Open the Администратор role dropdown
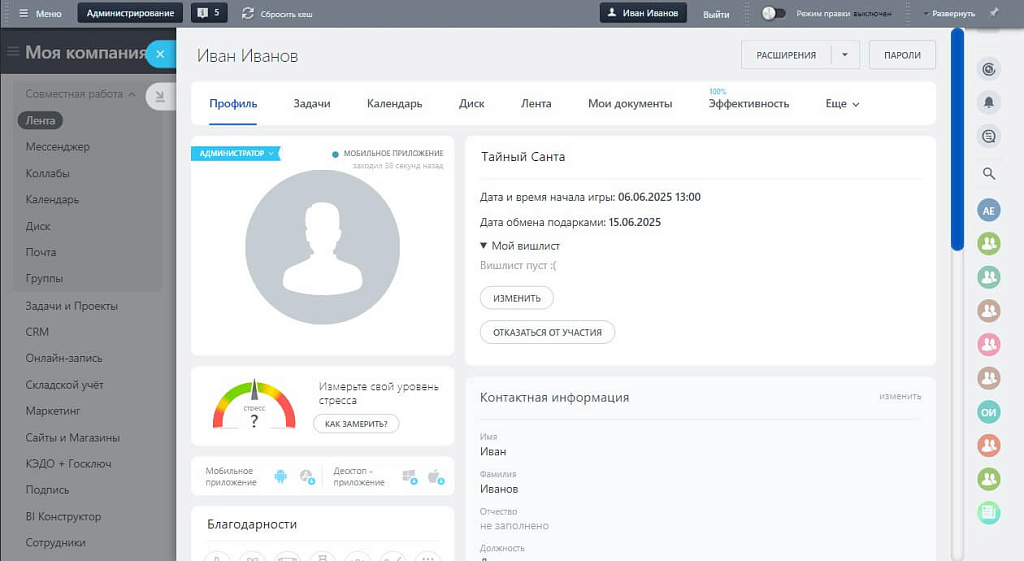The height and width of the screenshot is (561, 1024). 235,153
